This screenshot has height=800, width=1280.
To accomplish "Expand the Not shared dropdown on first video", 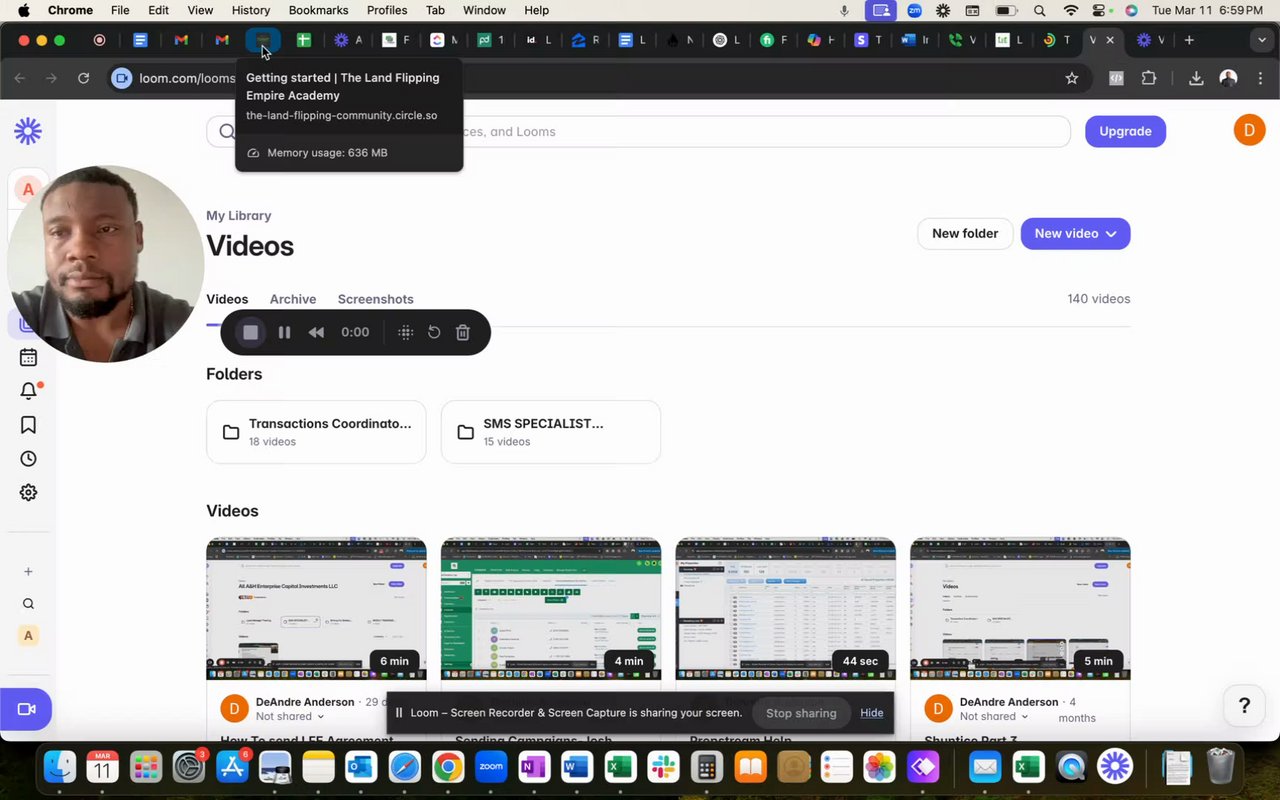I will [x=290, y=716].
